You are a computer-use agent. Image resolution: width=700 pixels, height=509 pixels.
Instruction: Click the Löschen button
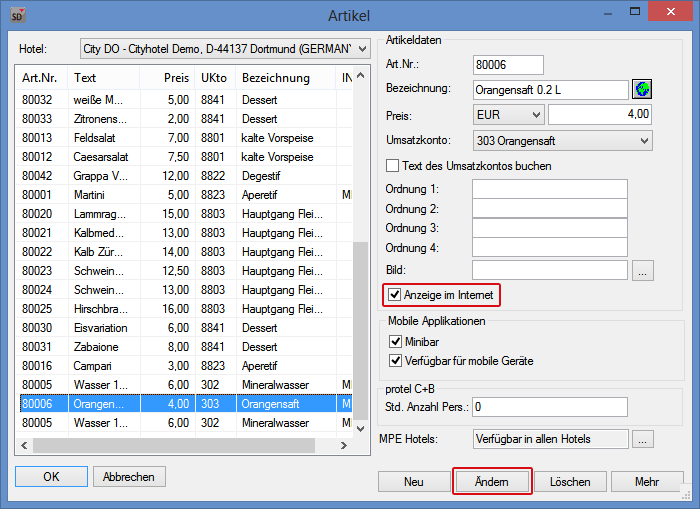point(569,482)
